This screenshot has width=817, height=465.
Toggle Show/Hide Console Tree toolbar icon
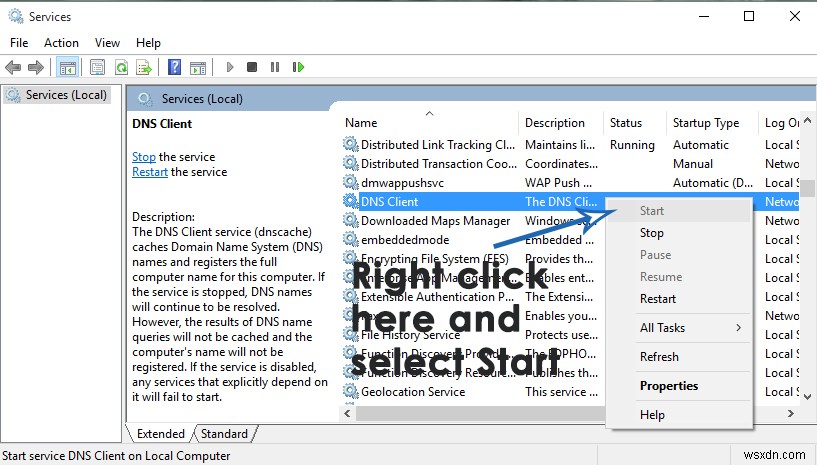[68, 67]
